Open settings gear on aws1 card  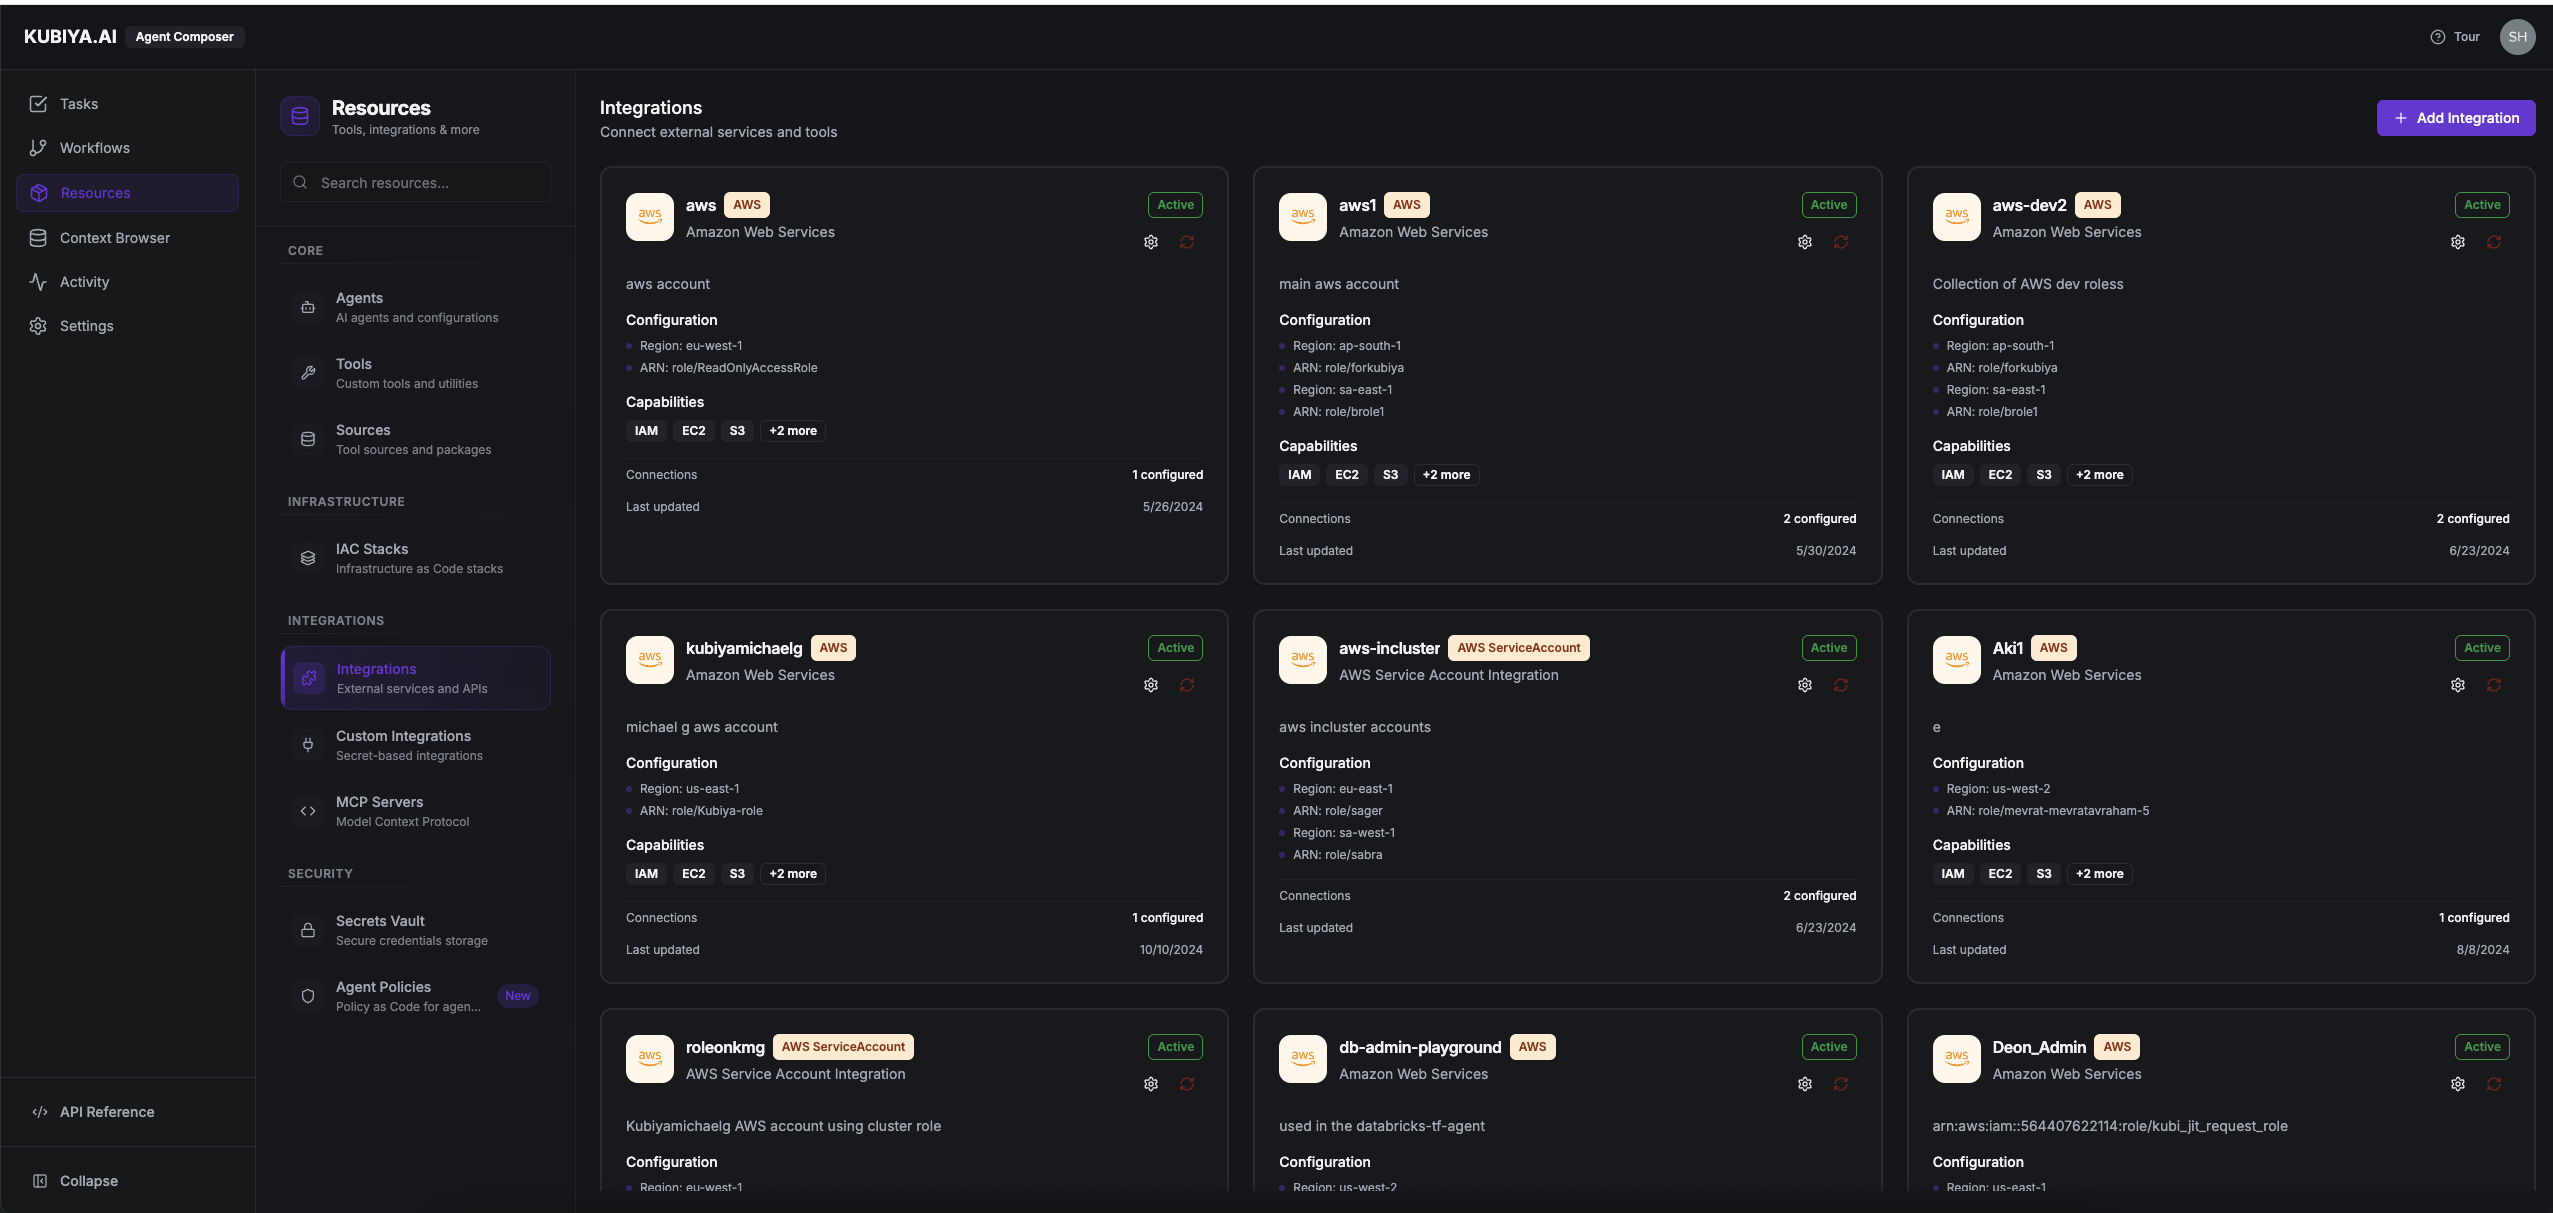click(1805, 242)
